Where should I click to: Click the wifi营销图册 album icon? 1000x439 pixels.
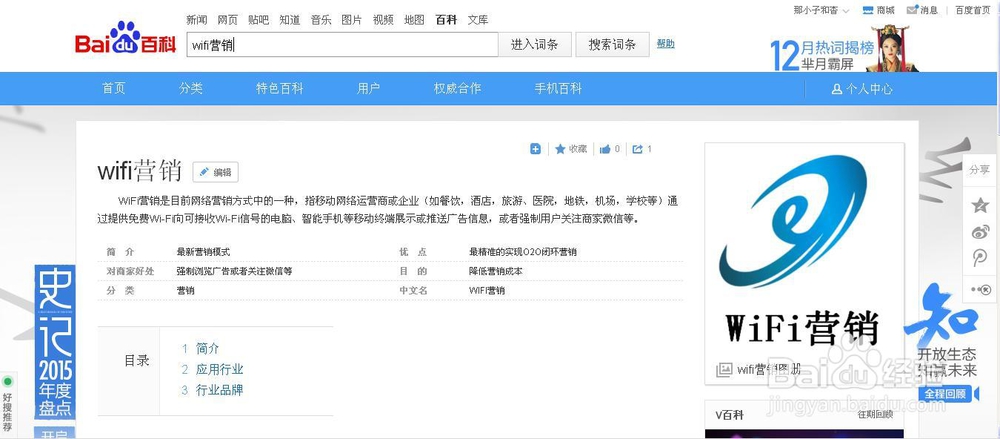click(x=724, y=369)
